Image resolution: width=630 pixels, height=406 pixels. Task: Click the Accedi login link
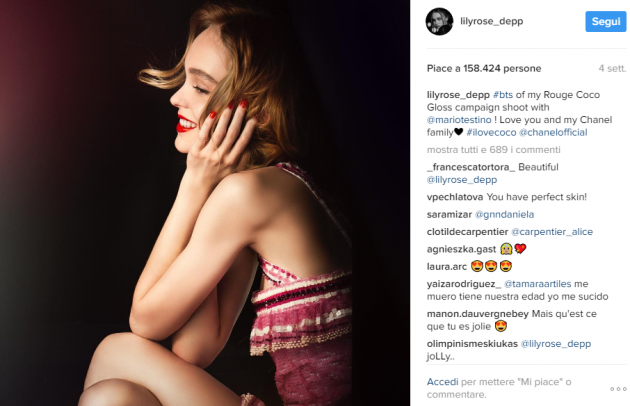(x=442, y=382)
